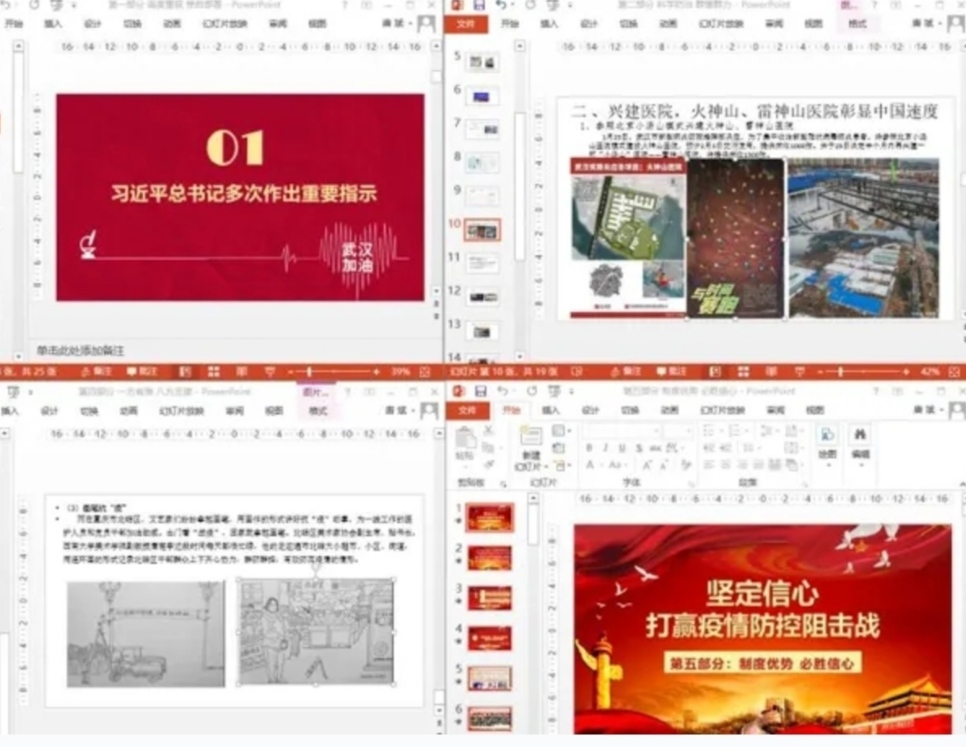Viewport: 966px width, 747px height.
Task: Toggle Underline formatting in bottom-right ribbon
Action: pos(623,448)
